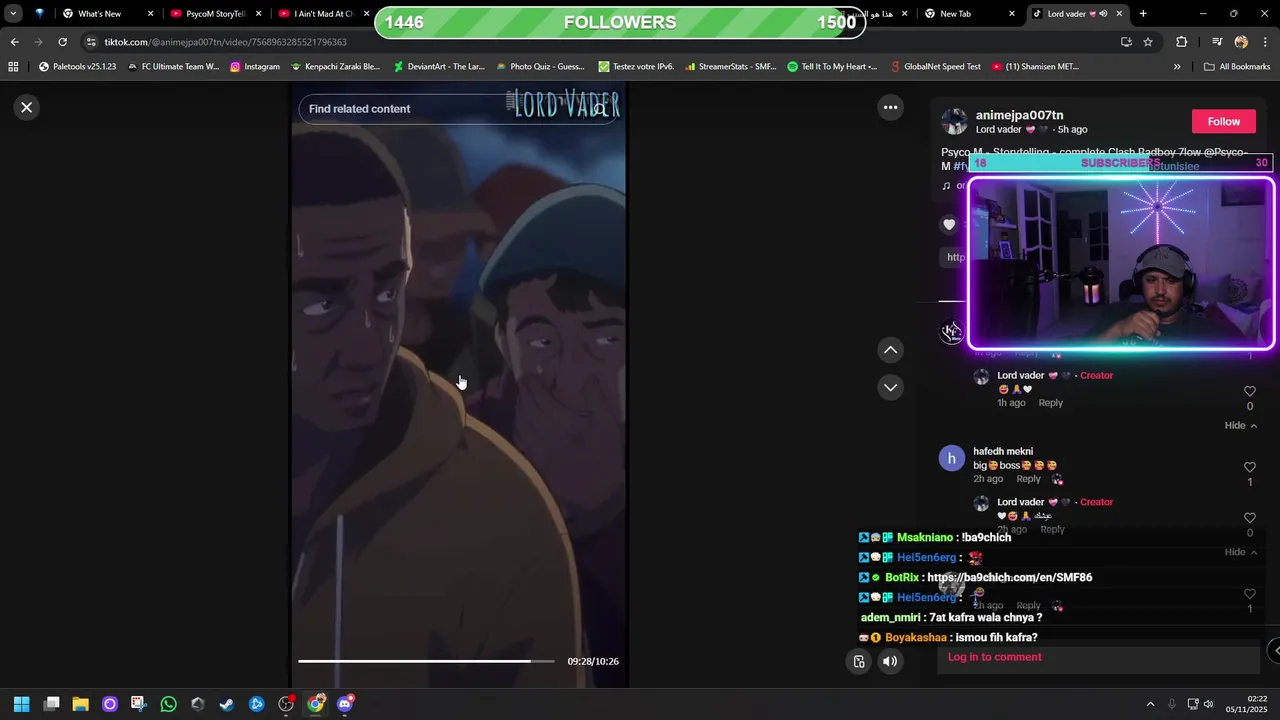Go back in Chrome

(14, 42)
